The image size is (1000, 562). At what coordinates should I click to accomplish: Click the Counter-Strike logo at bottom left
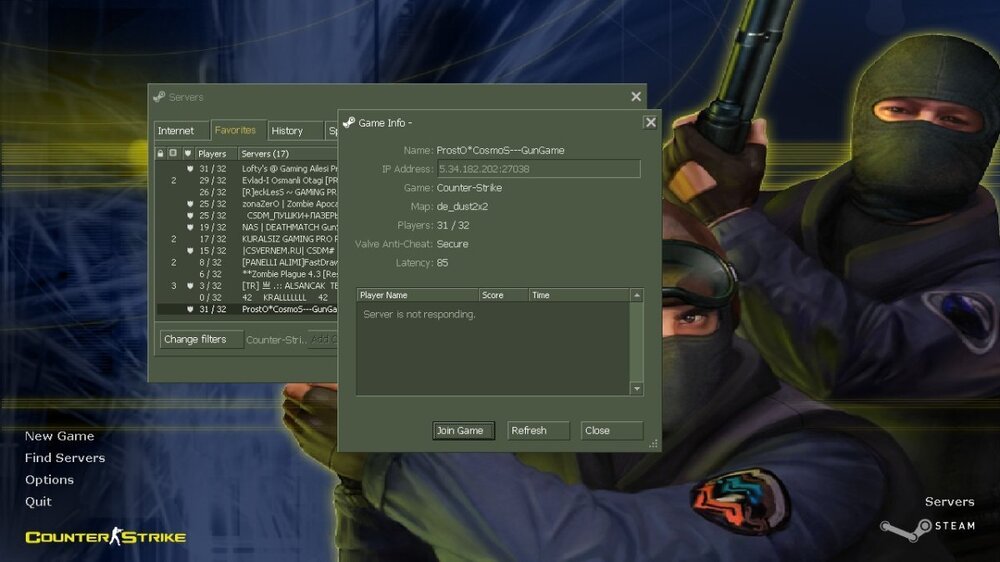(105, 537)
